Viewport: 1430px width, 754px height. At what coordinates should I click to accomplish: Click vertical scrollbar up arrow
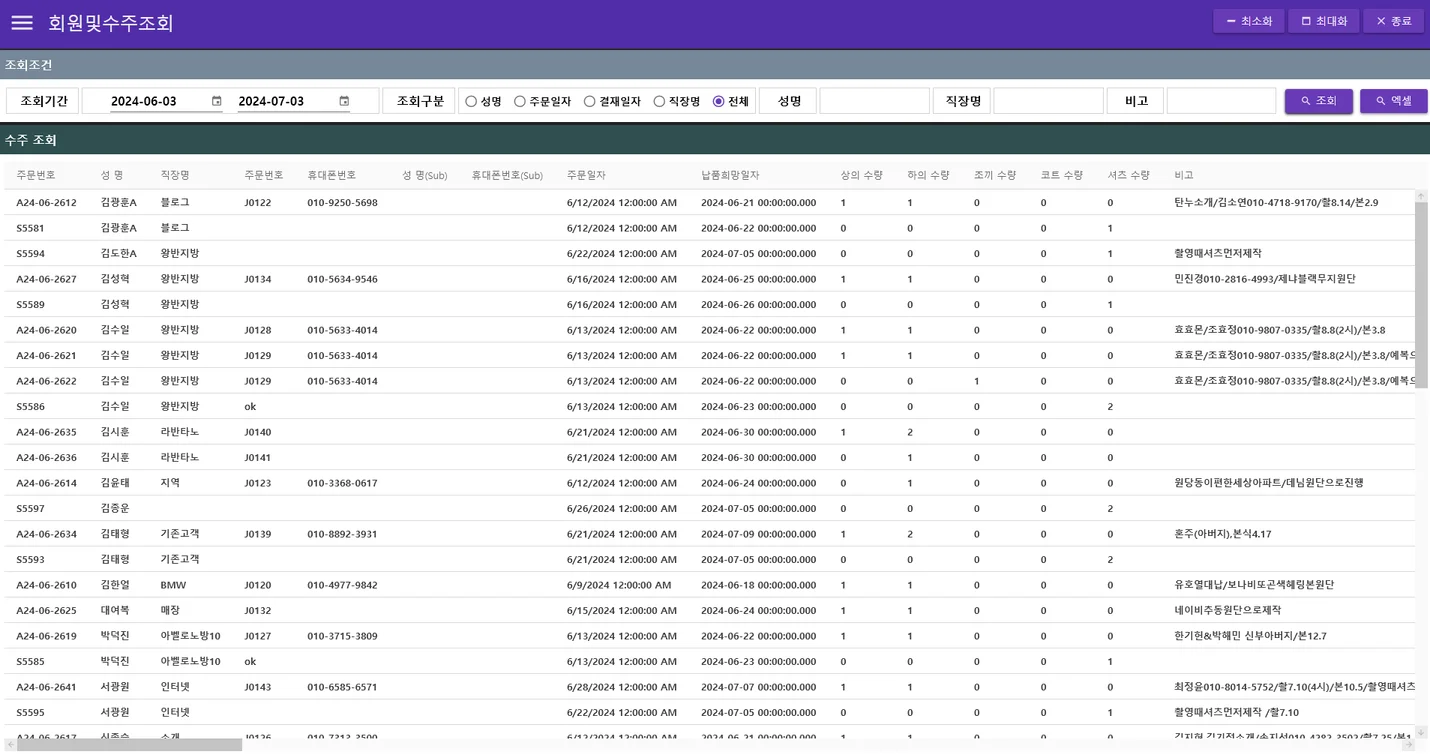point(1421,196)
